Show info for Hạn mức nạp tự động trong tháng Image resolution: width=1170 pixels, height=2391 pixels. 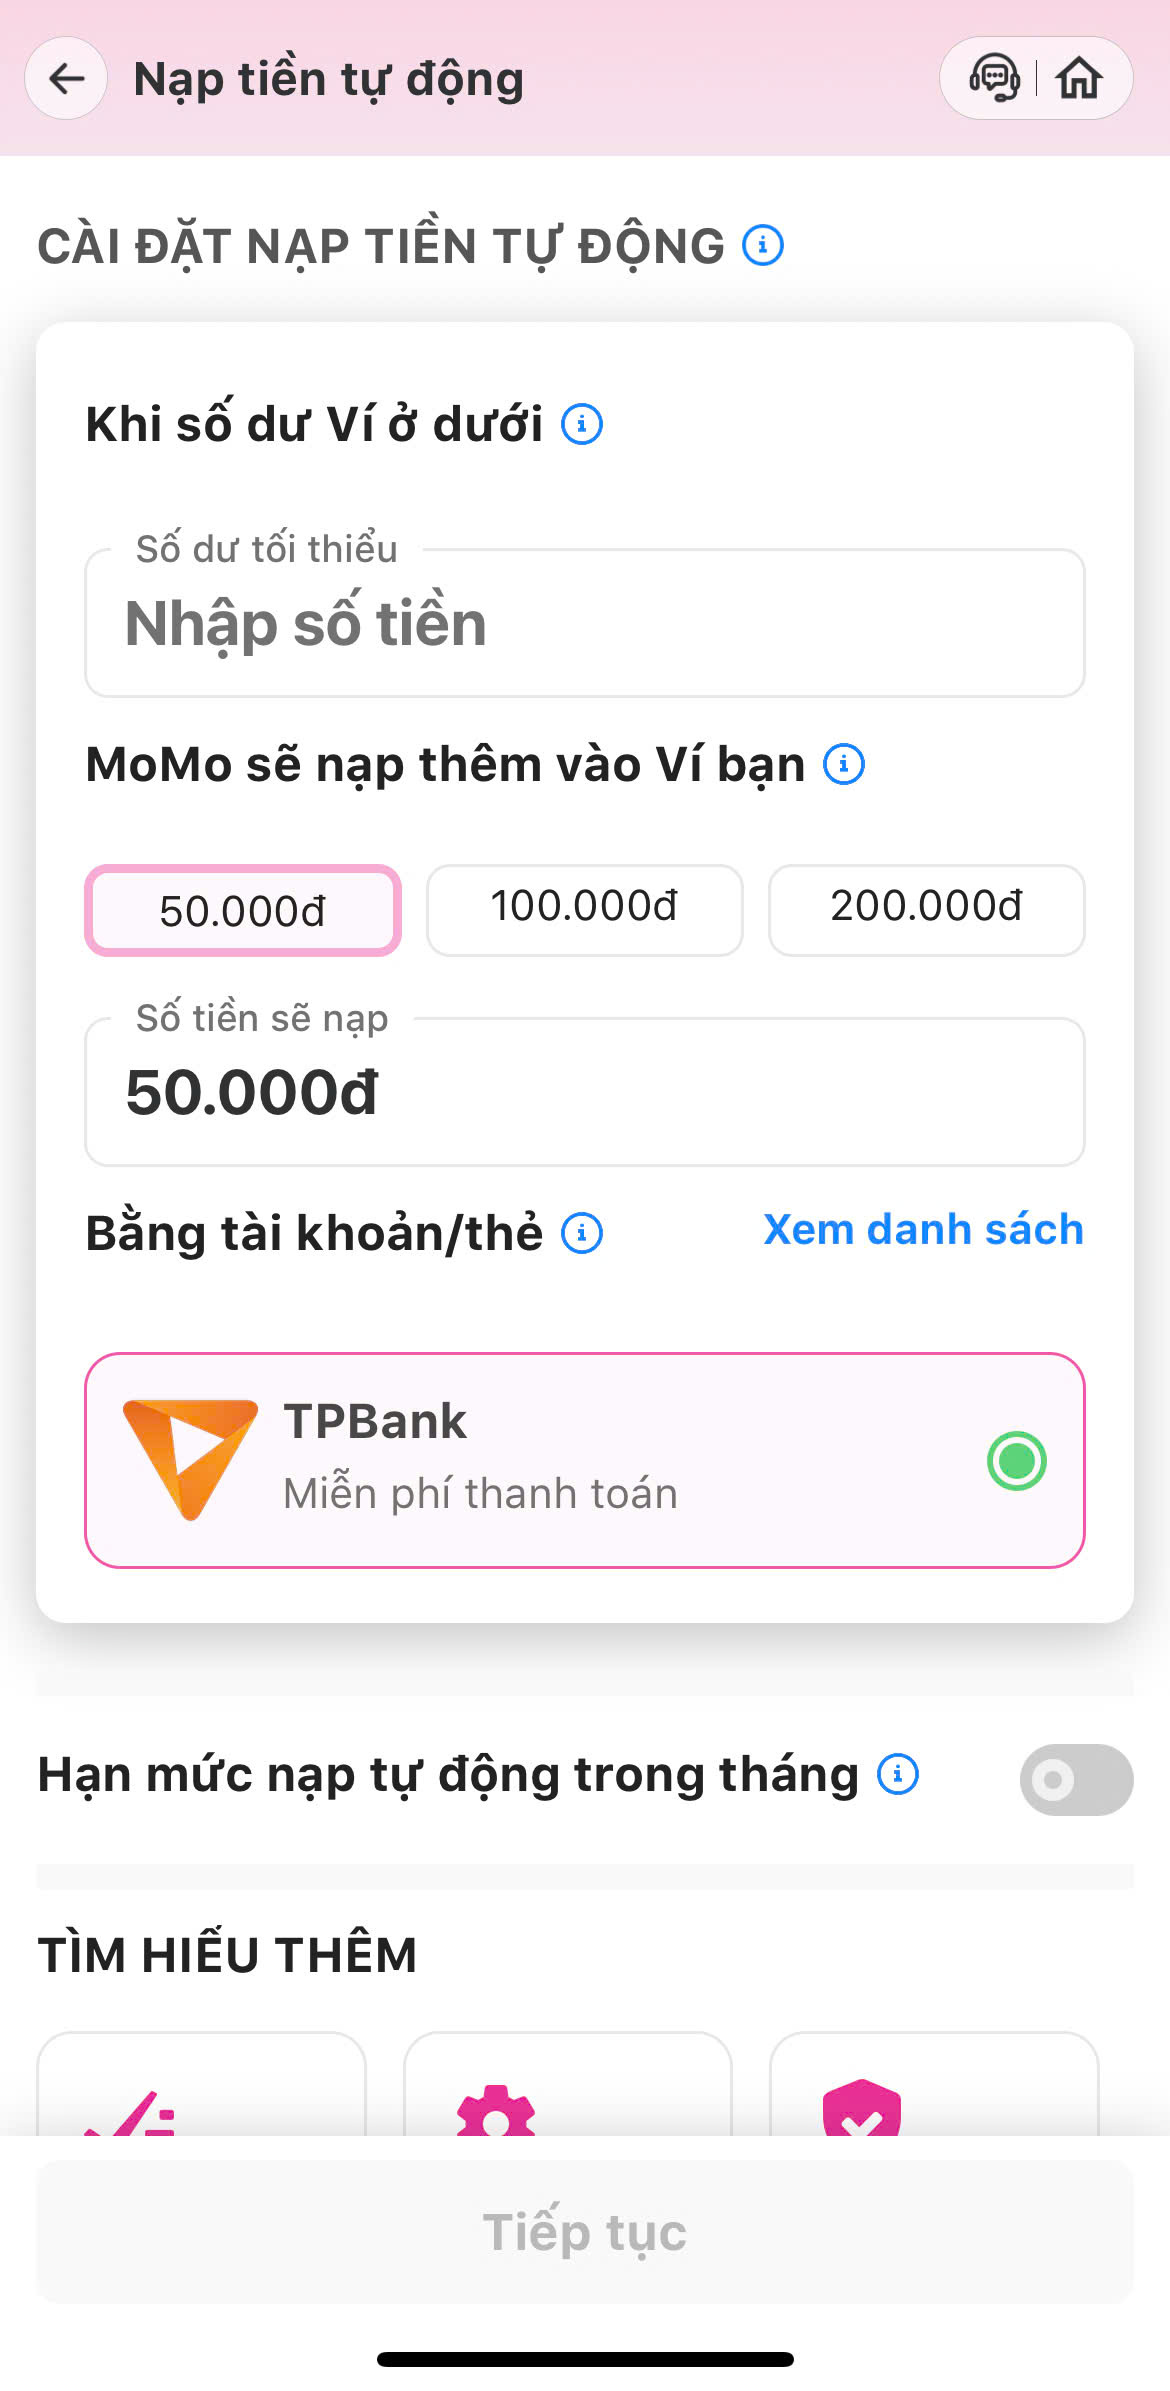click(898, 1775)
